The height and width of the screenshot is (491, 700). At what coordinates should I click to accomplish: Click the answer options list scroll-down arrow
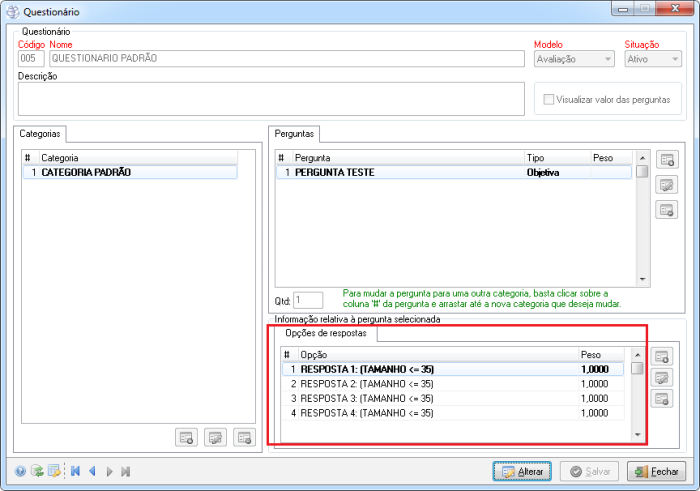(x=638, y=434)
